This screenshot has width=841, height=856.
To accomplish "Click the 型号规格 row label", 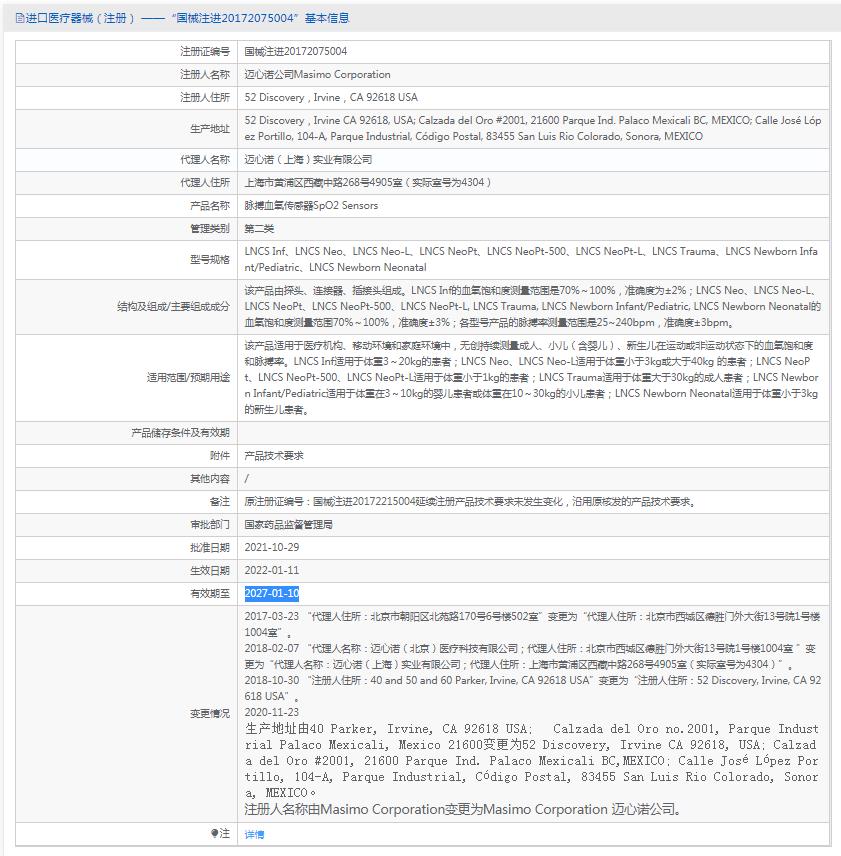I will [x=210, y=259].
